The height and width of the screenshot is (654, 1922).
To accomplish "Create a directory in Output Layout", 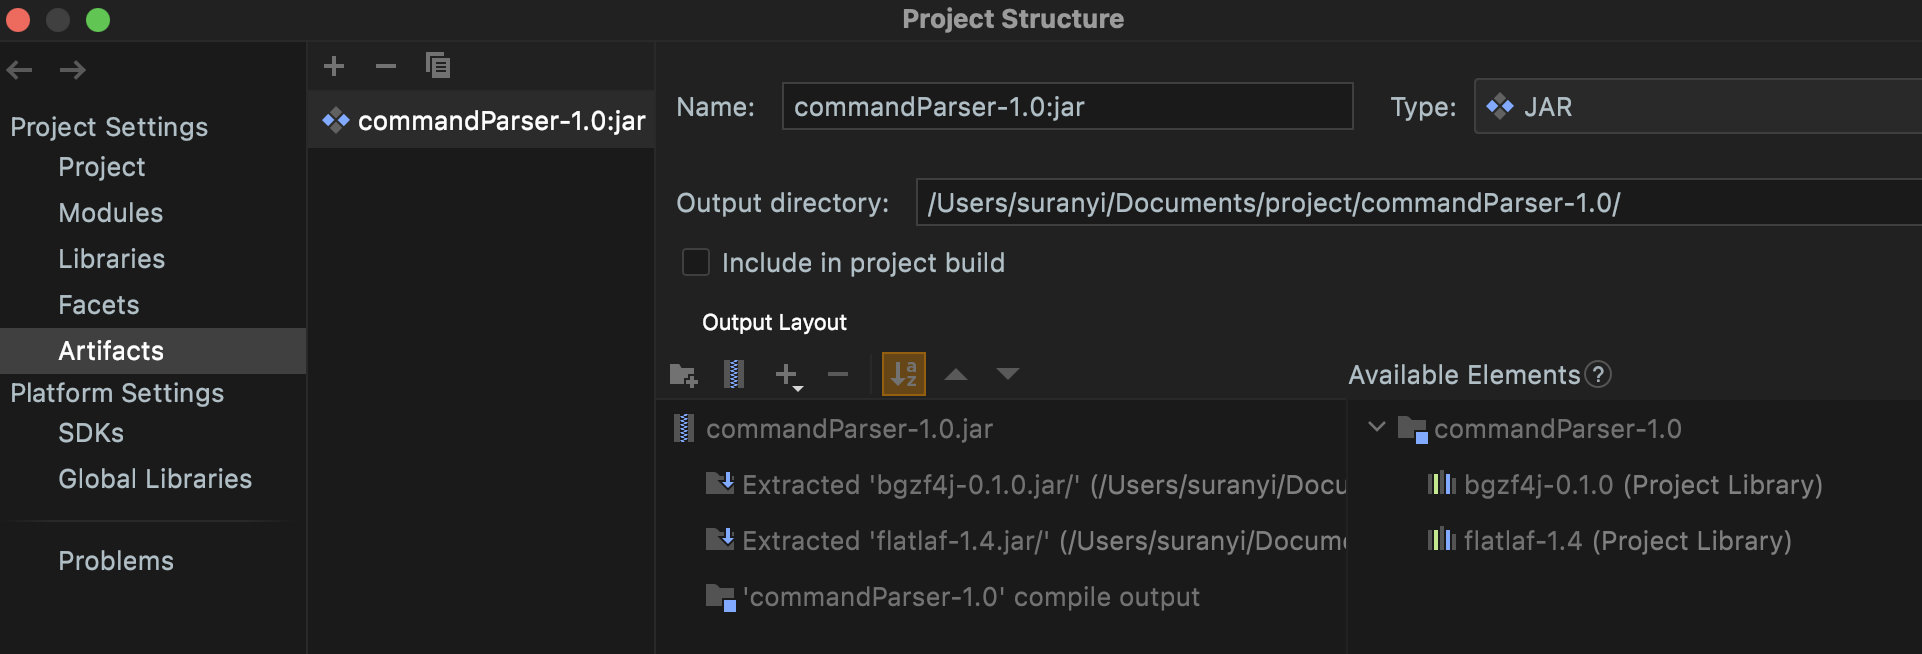I will click(x=683, y=375).
